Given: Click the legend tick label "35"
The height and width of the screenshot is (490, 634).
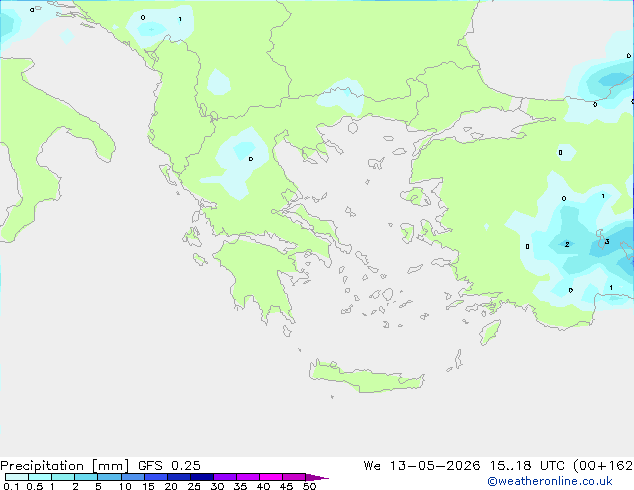Looking at the screenshot, I should [240, 486].
